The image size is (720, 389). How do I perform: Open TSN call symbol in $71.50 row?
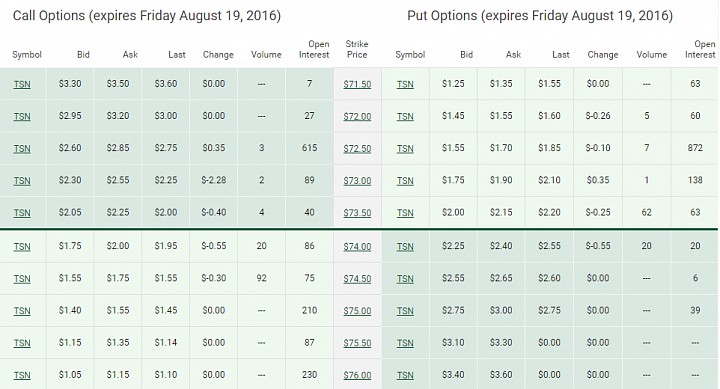pos(22,84)
